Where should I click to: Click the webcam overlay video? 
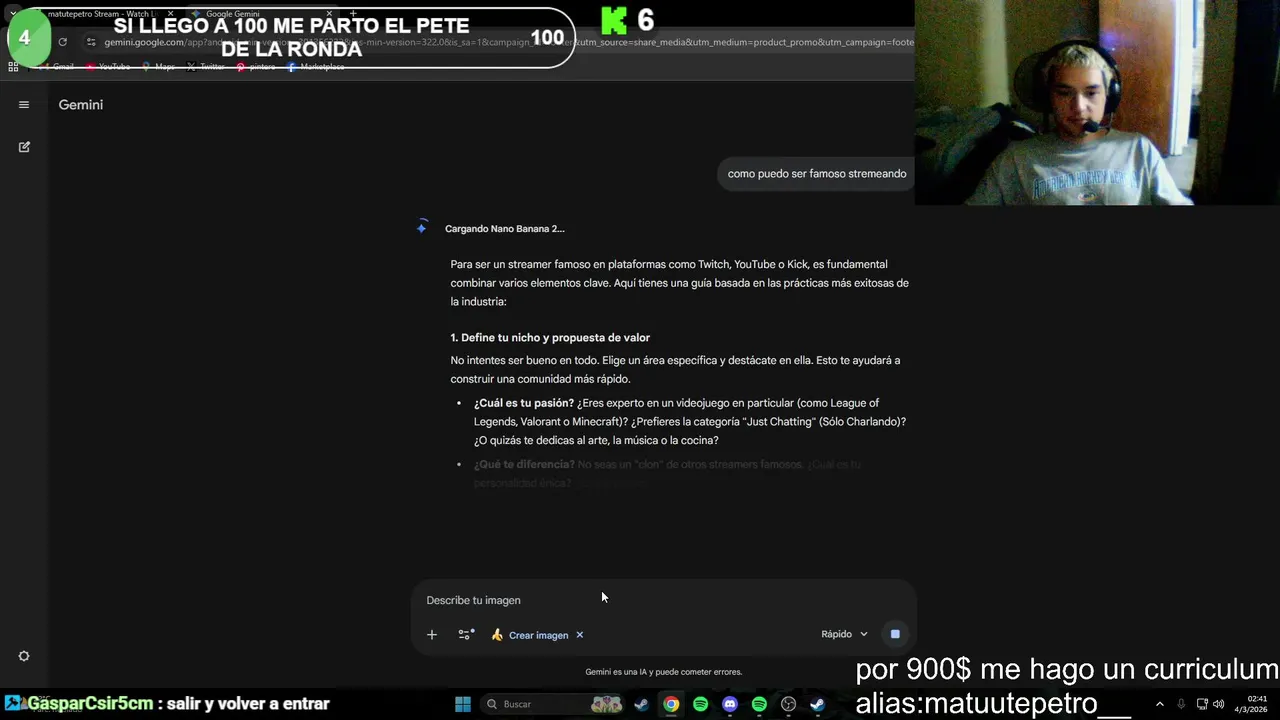[1097, 102]
